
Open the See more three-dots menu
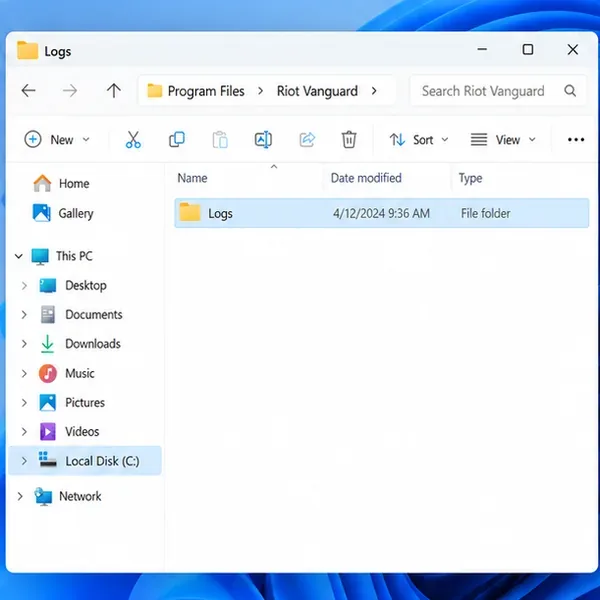[x=576, y=140]
